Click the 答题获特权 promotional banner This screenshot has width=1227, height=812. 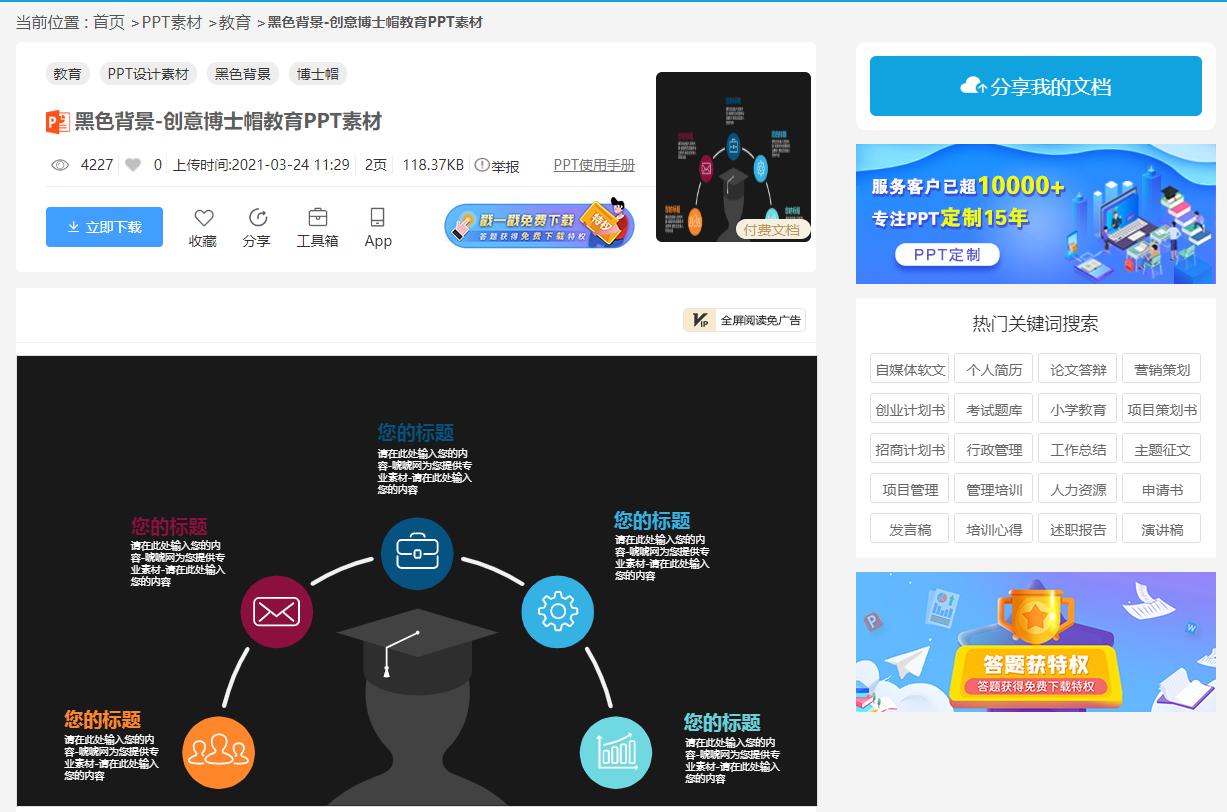(1035, 641)
